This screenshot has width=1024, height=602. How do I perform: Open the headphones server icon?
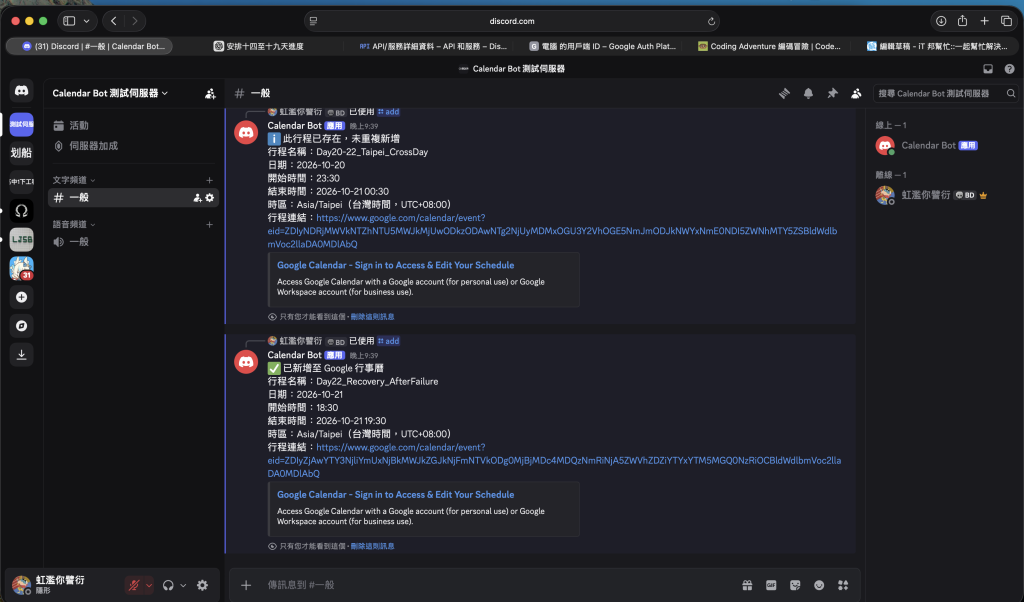[22, 210]
